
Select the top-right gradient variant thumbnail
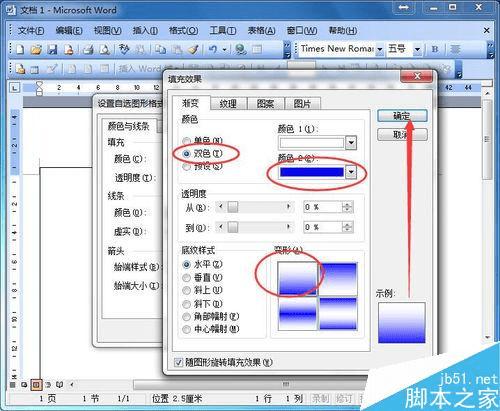(338, 279)
